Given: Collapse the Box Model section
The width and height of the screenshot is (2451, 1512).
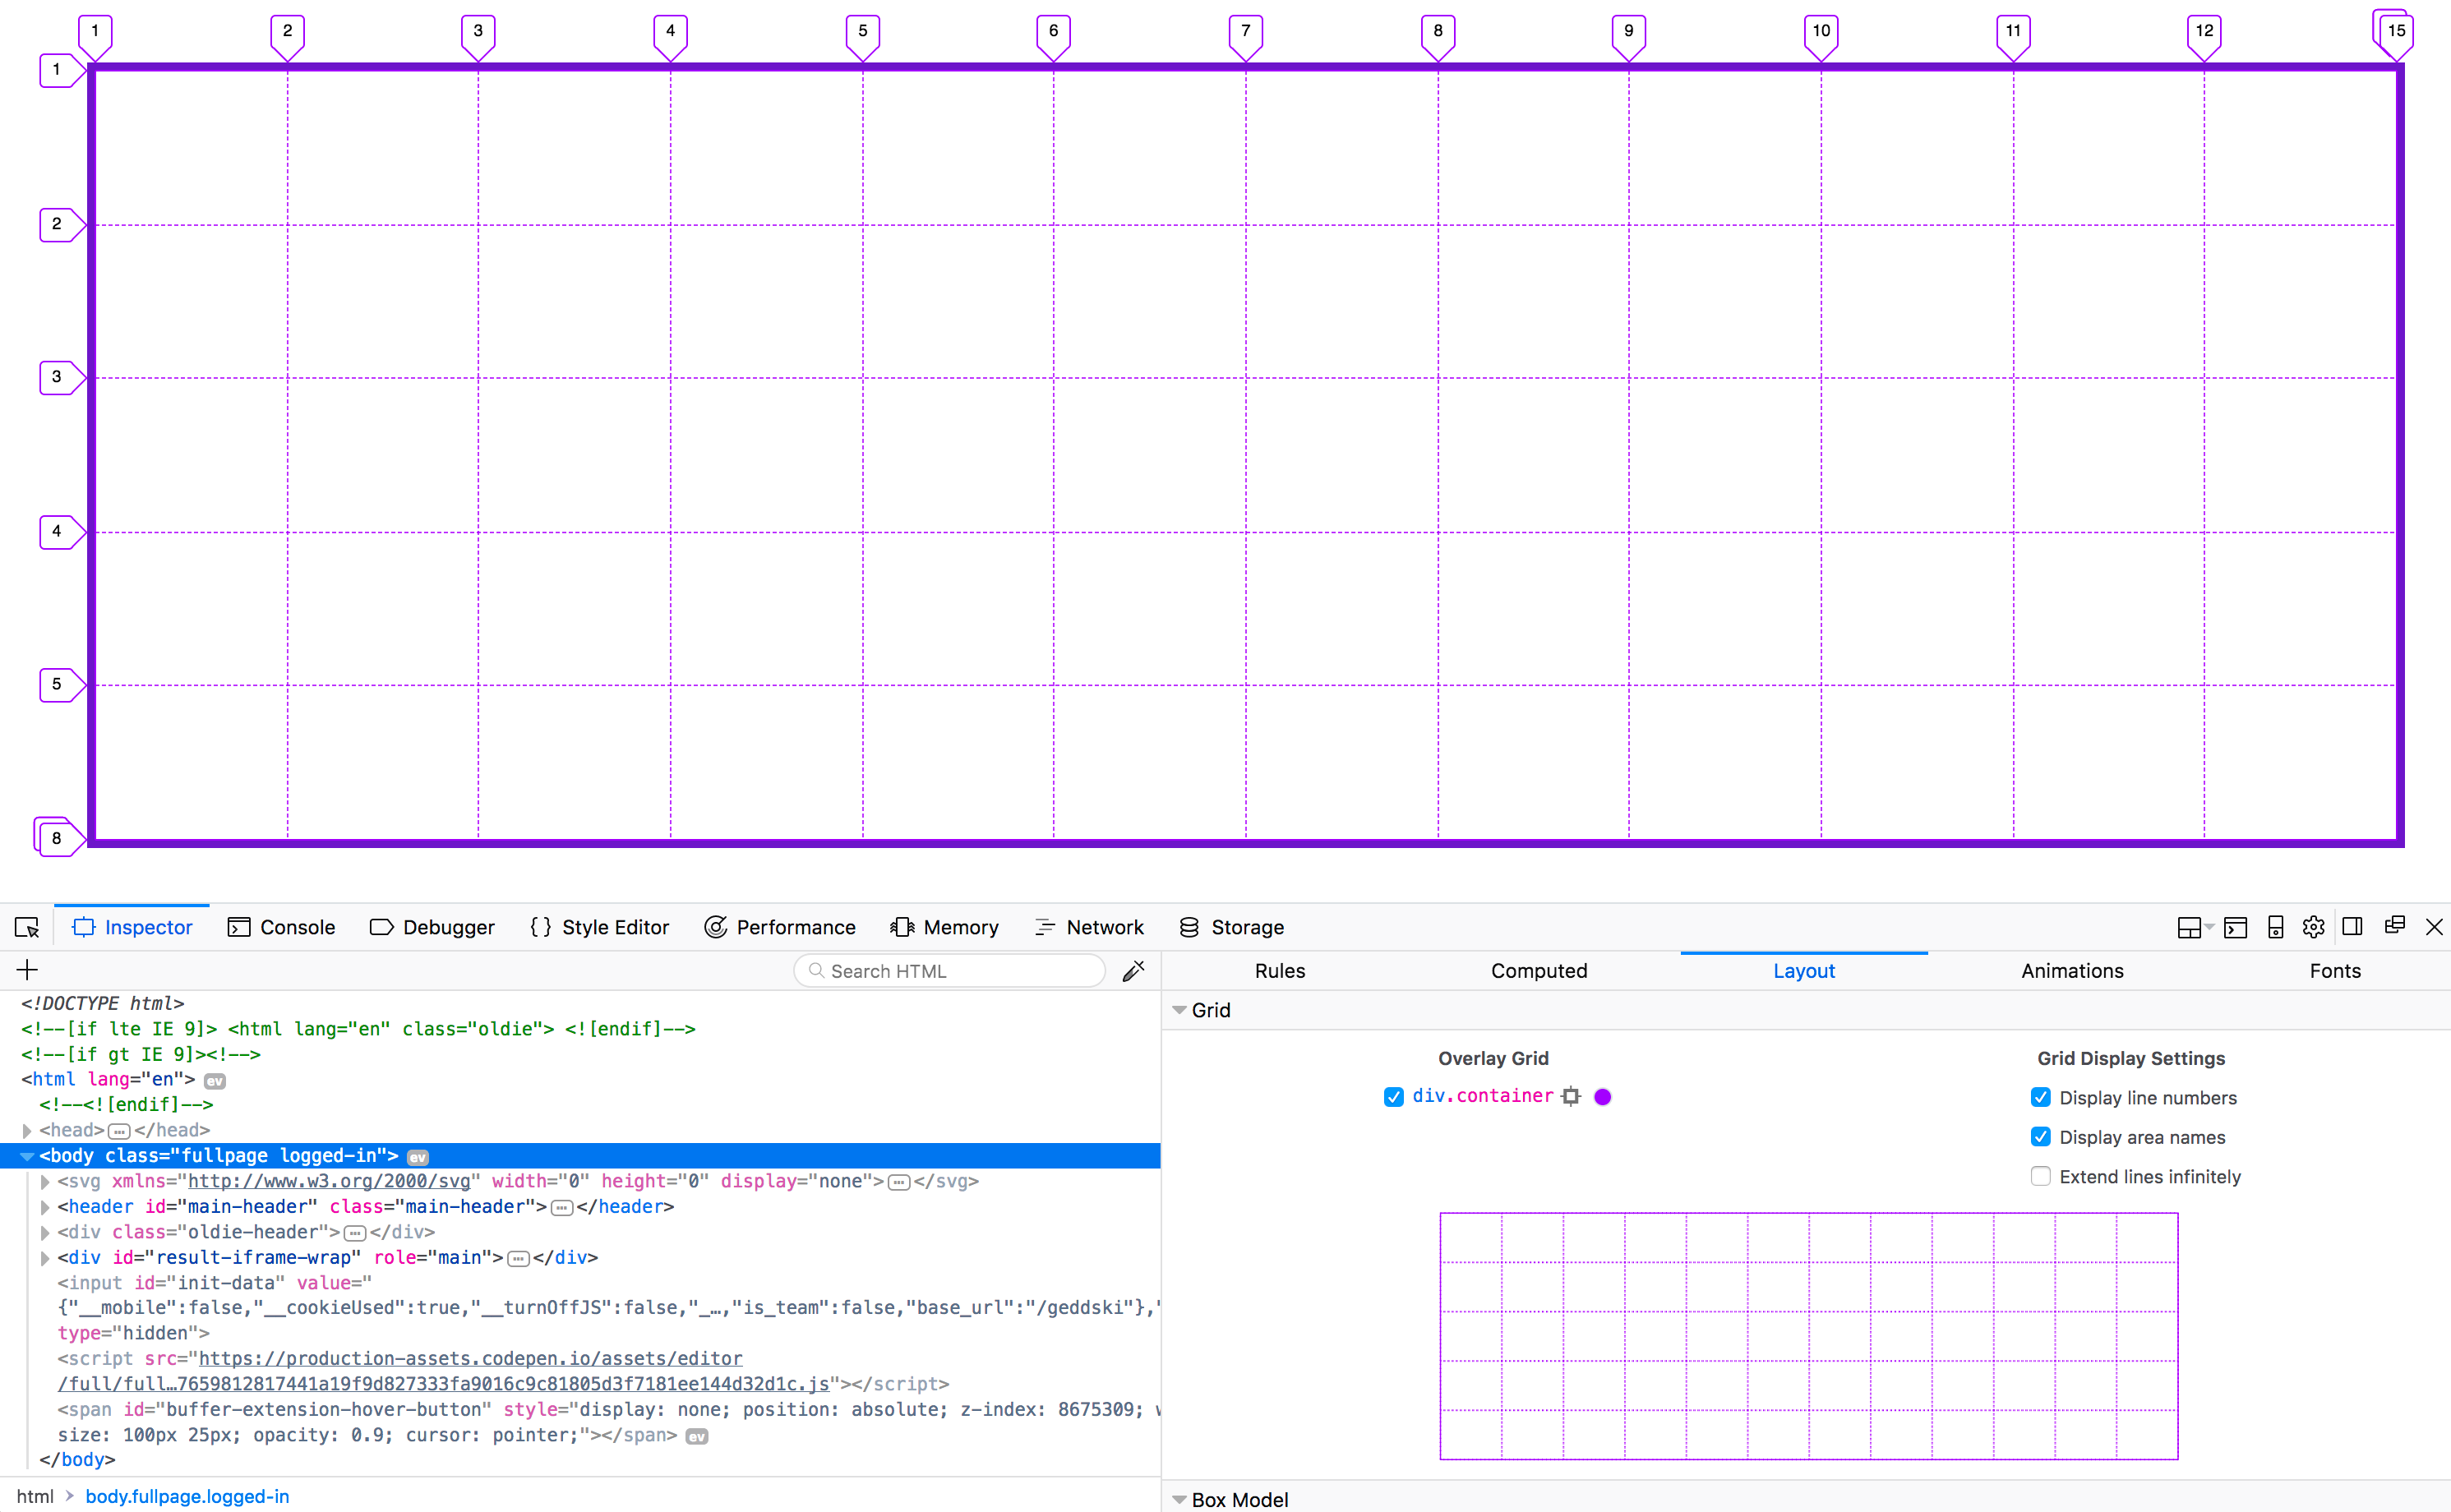Looking at the screenshot, I should (1180, 1499).
